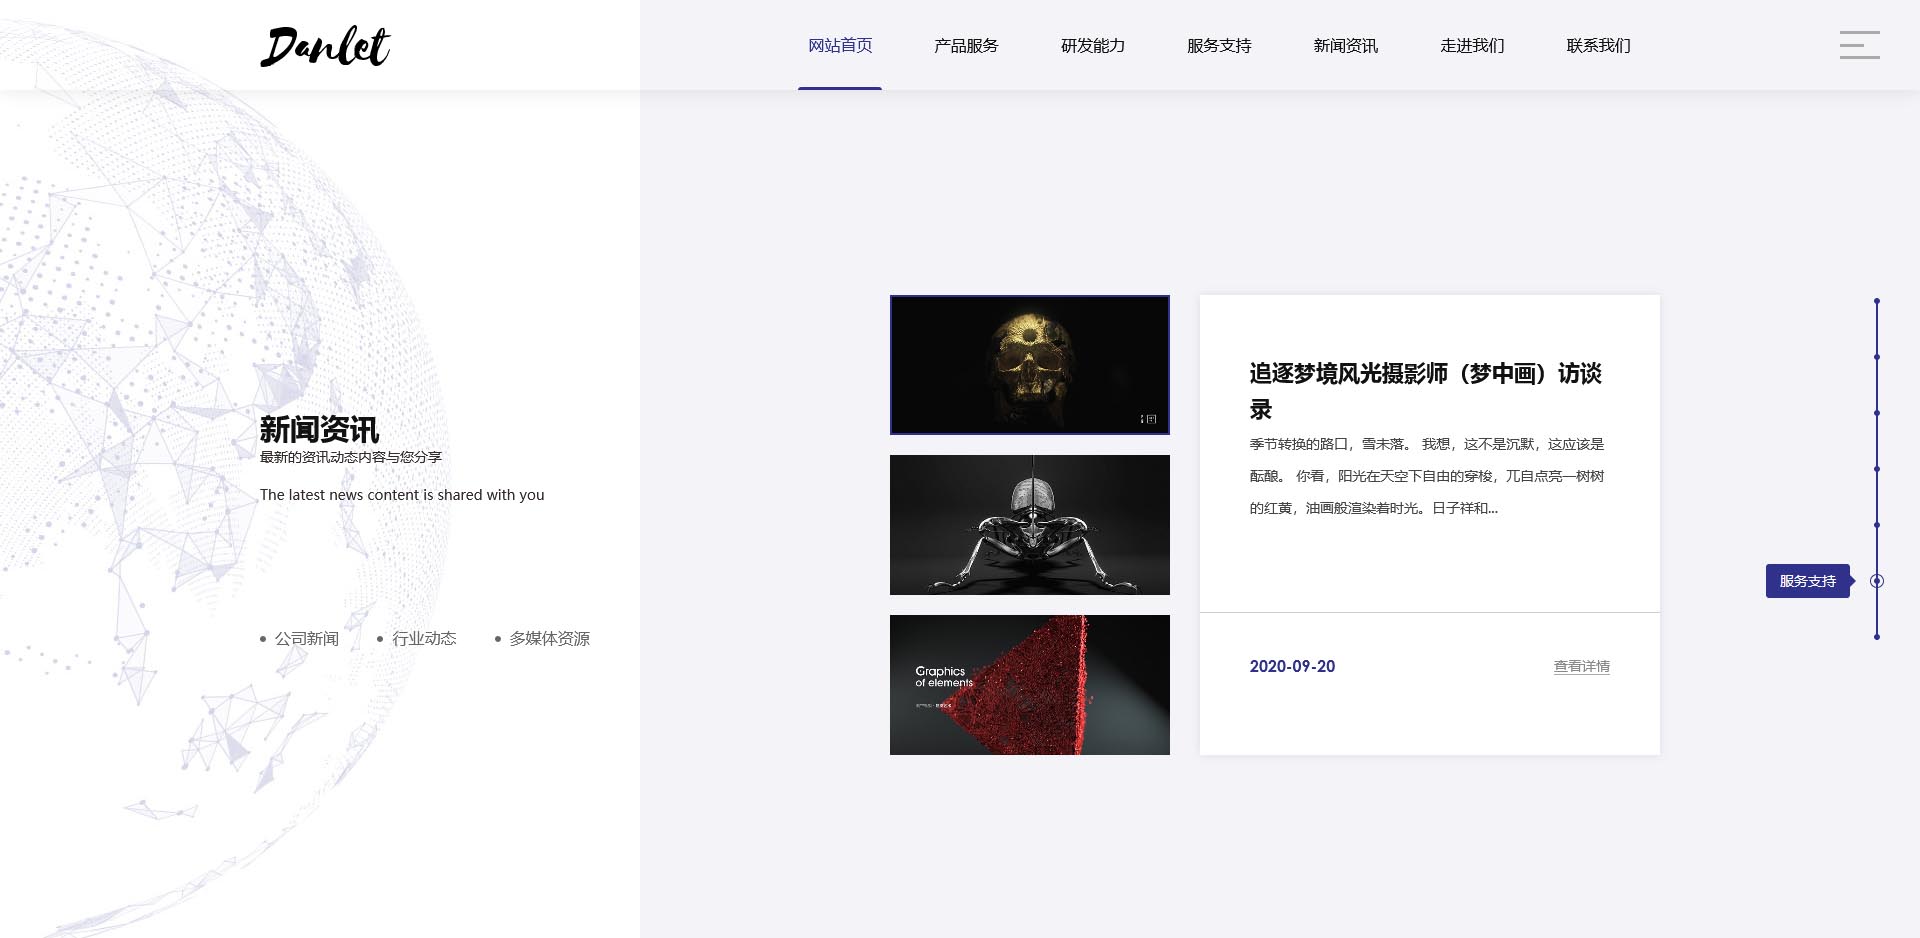Click the topmost dot on the side timeline
This screenshot has width=1920, height=938.
click(x=1877, y=301)
